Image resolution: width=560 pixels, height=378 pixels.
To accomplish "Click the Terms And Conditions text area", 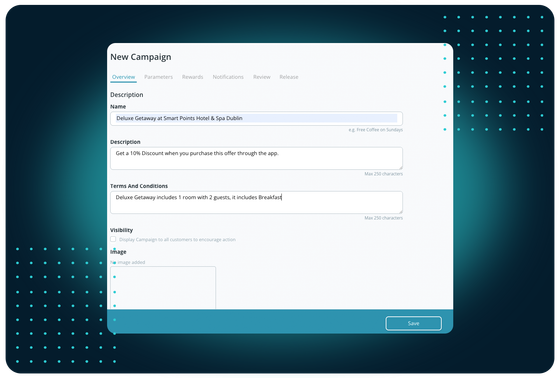I will tap(256, 203).
